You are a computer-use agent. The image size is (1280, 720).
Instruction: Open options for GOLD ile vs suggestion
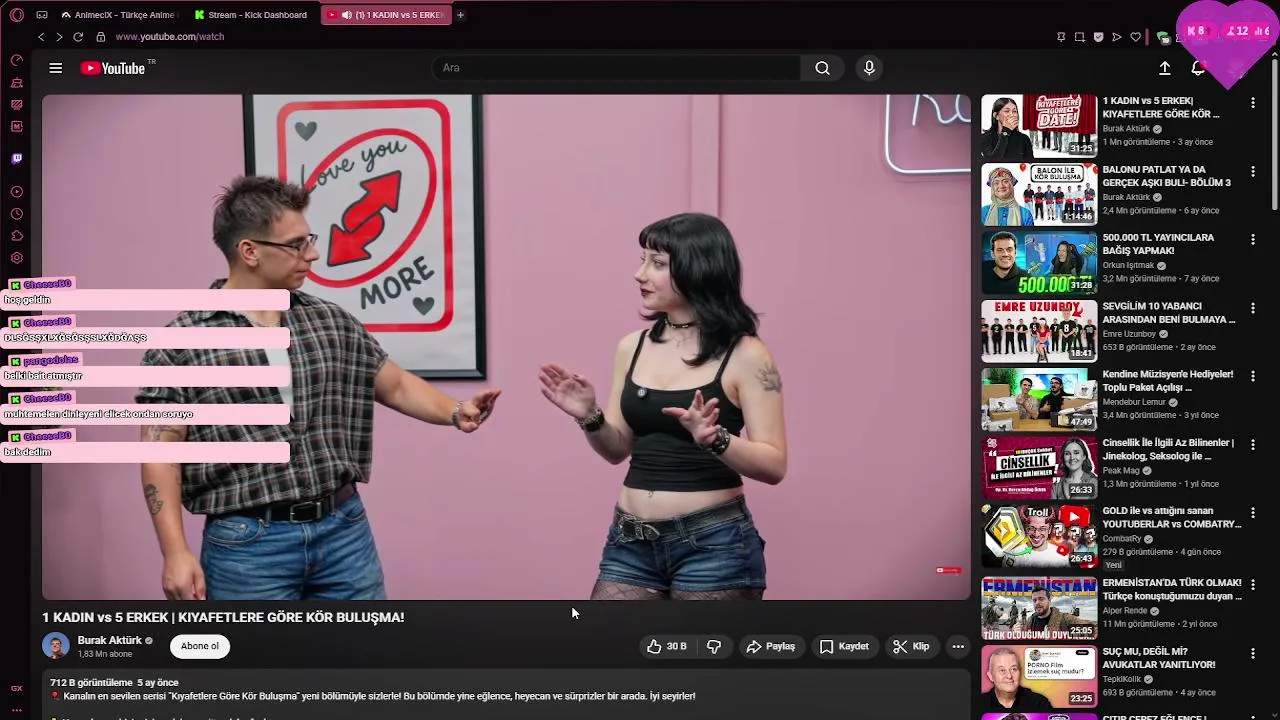click(1253, 513)
